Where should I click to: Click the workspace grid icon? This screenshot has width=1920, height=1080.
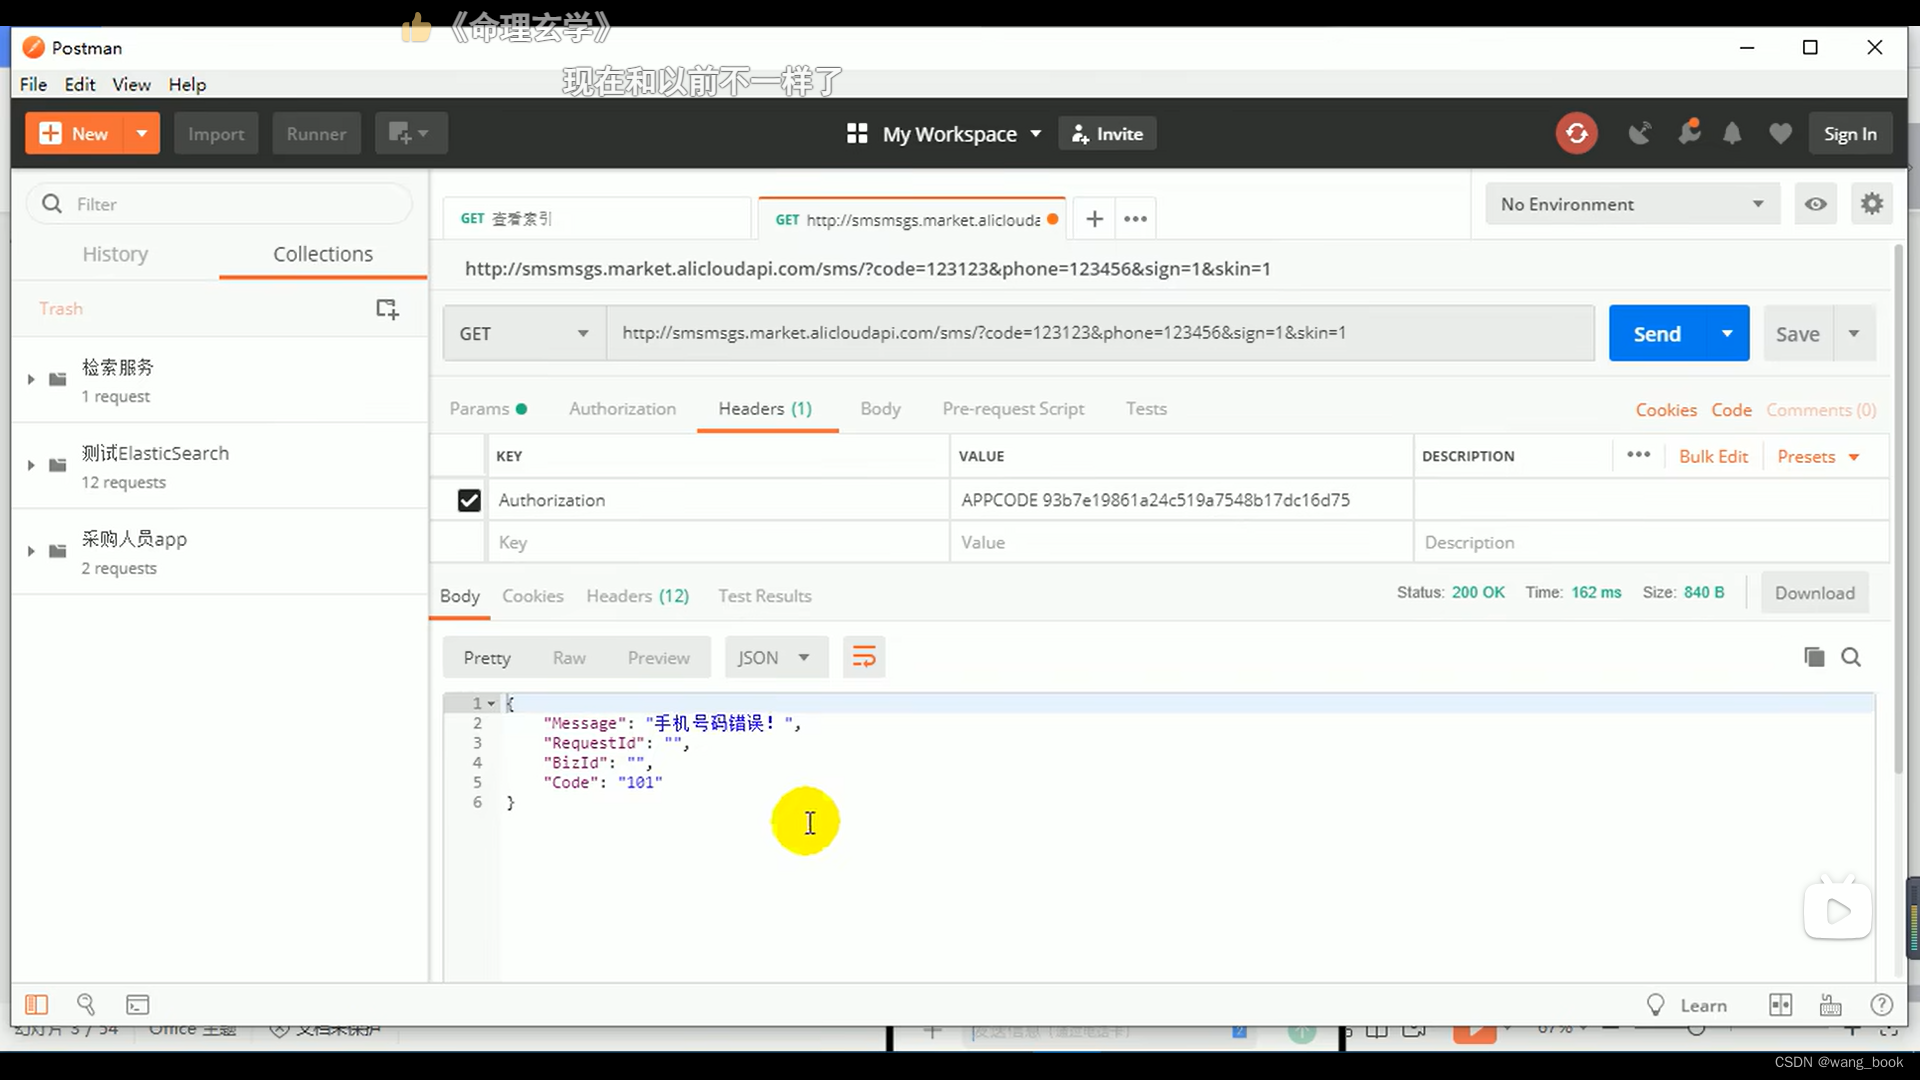click(857, 133)
